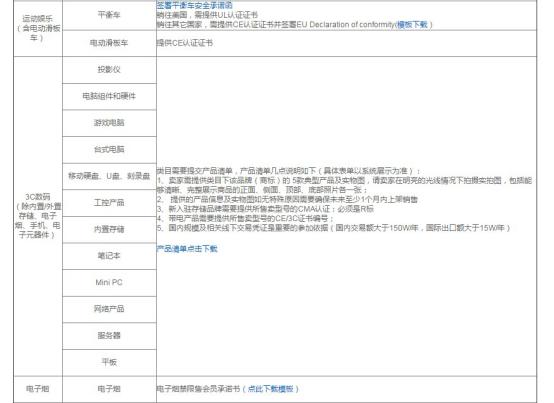Screen dimensions: 554x403
Task: Select the 台式电脑 row
Action: coord(109,149)
